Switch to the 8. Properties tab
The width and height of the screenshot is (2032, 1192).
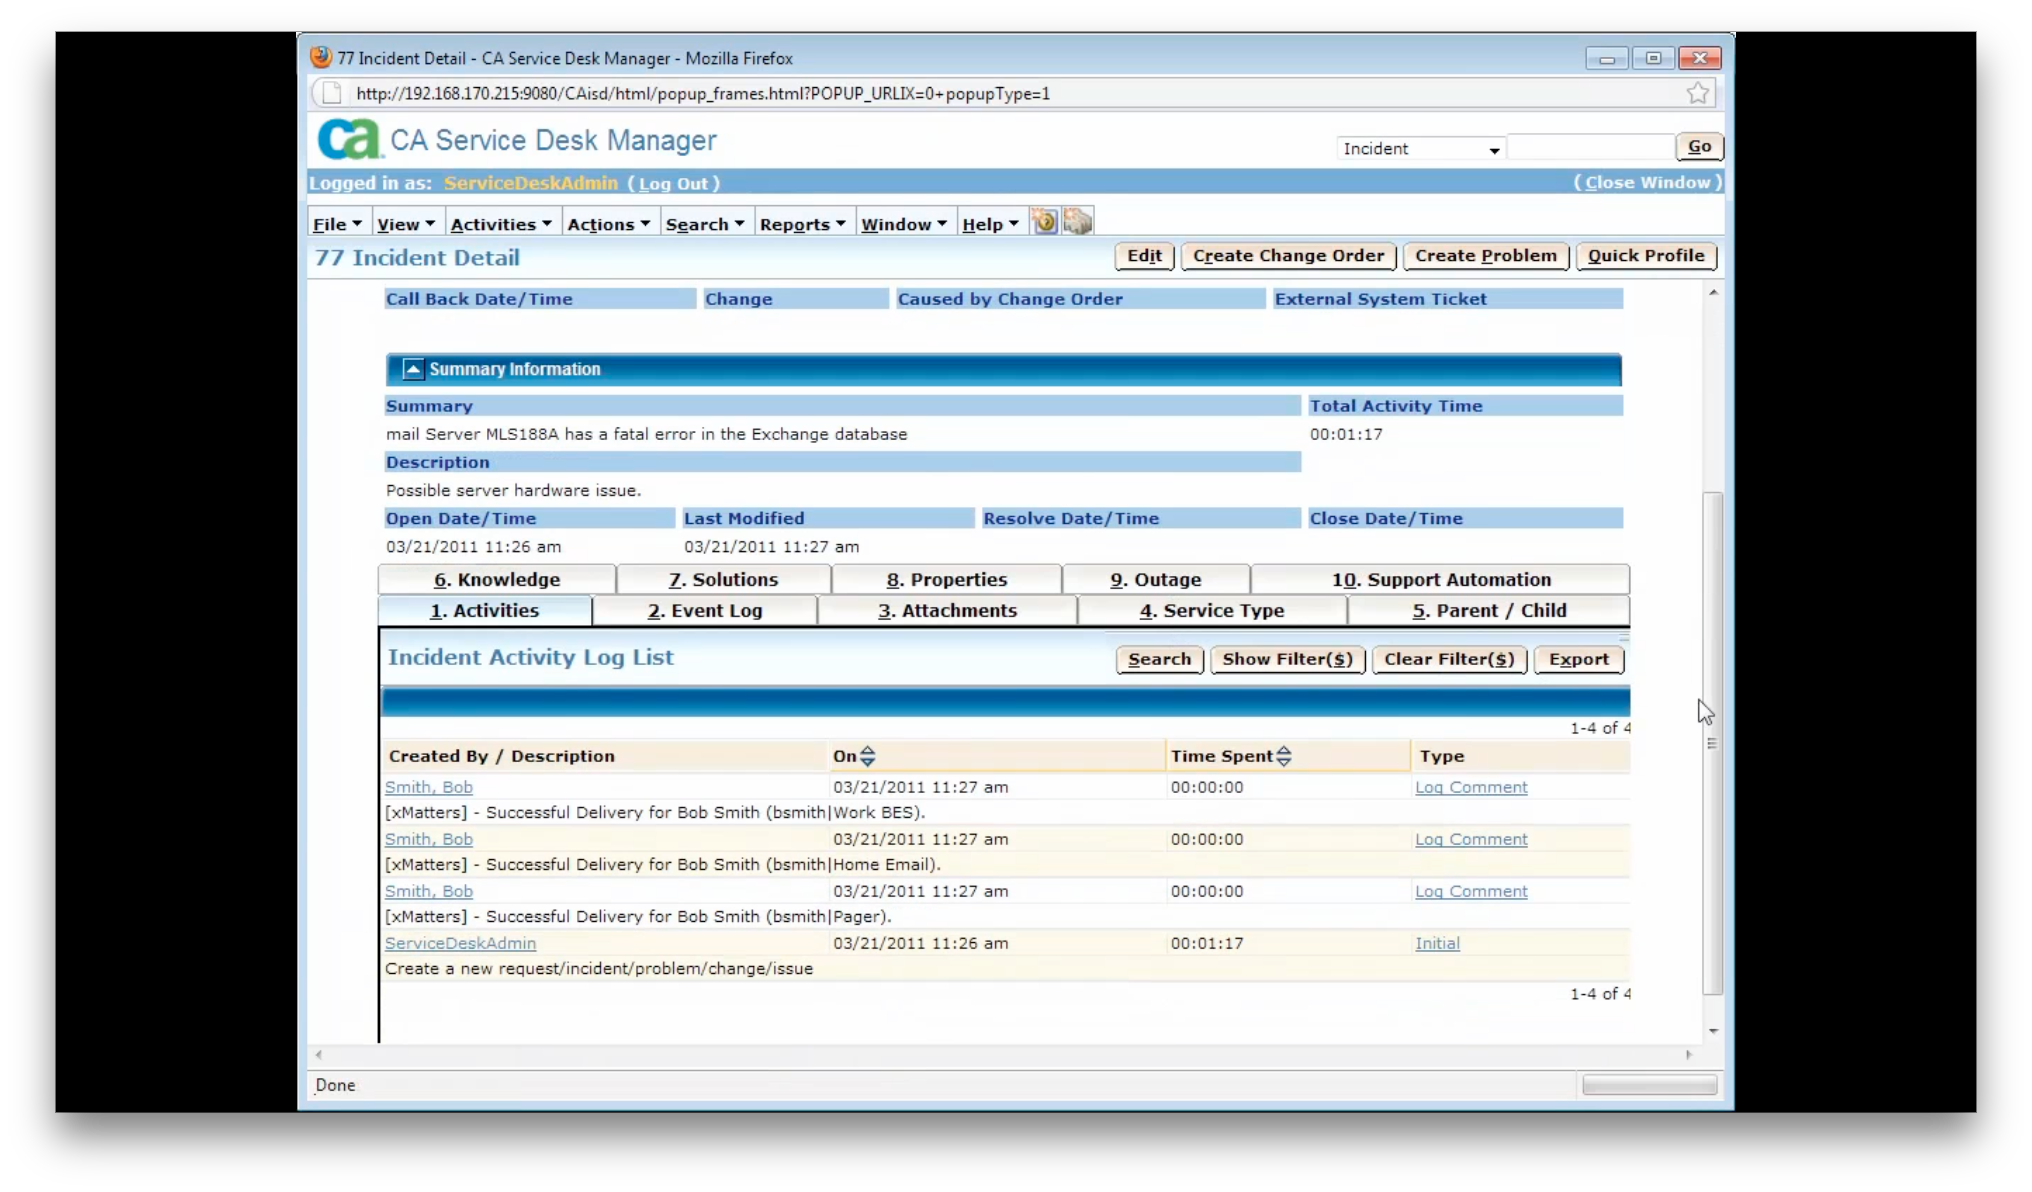tap(946, 580)
